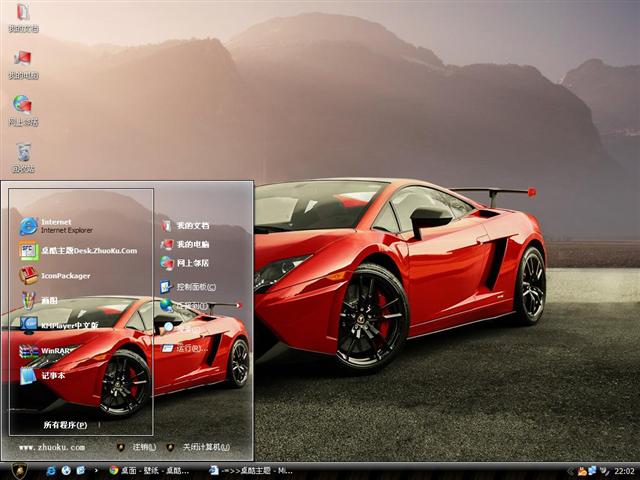Open the My Computer desktop icon
The image size is (640, 480).
(x=23, y=64)
